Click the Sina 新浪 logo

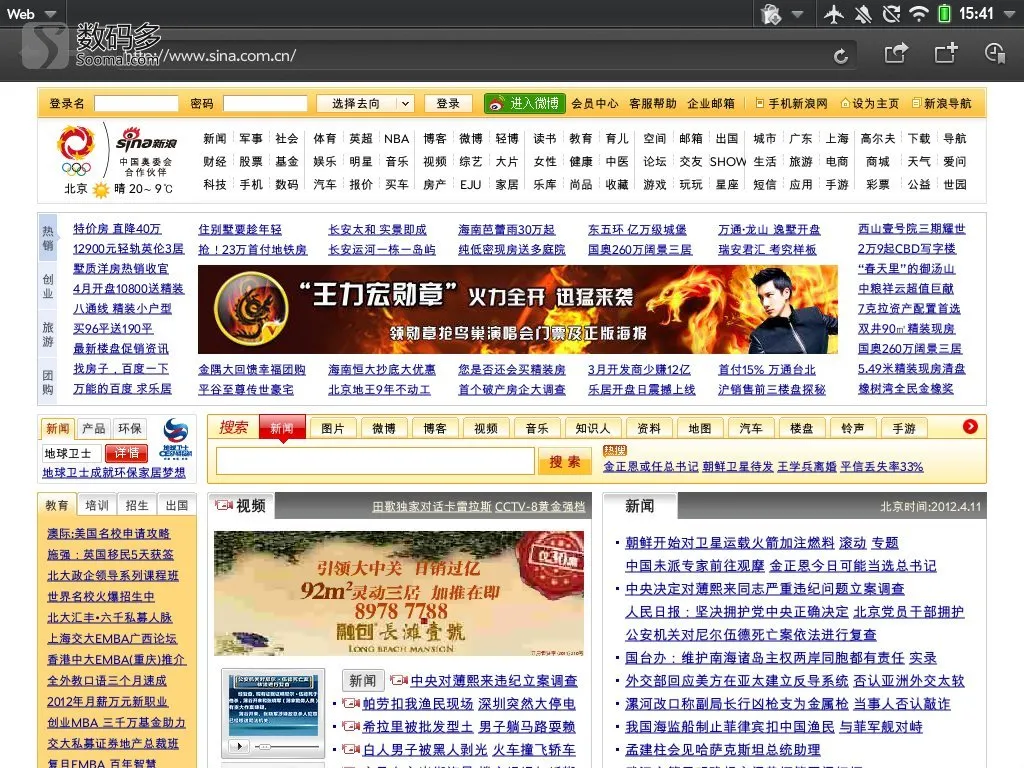[x=146, y=141]
